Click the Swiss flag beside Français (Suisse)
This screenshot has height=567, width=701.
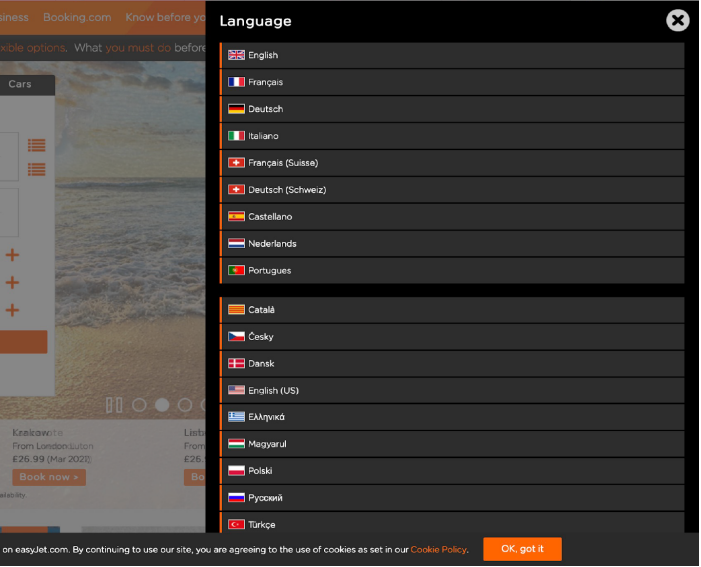236,163
